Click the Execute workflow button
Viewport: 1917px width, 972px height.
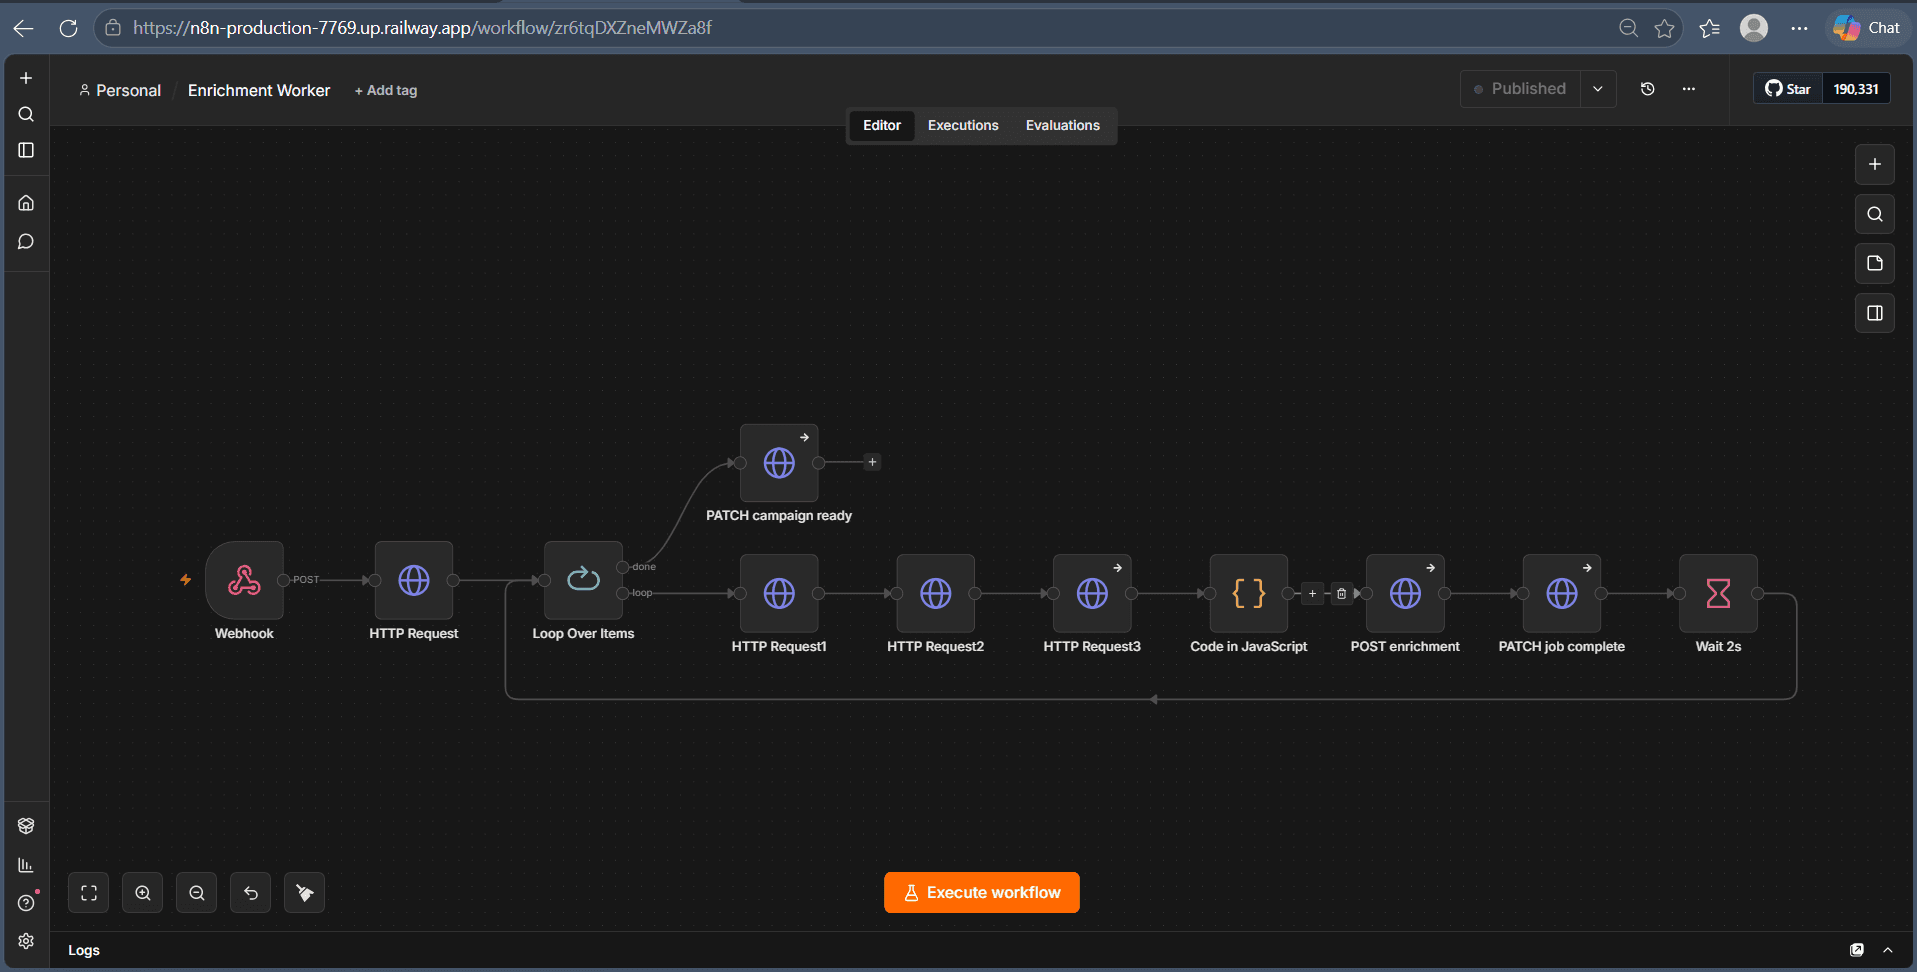point(982,893)
